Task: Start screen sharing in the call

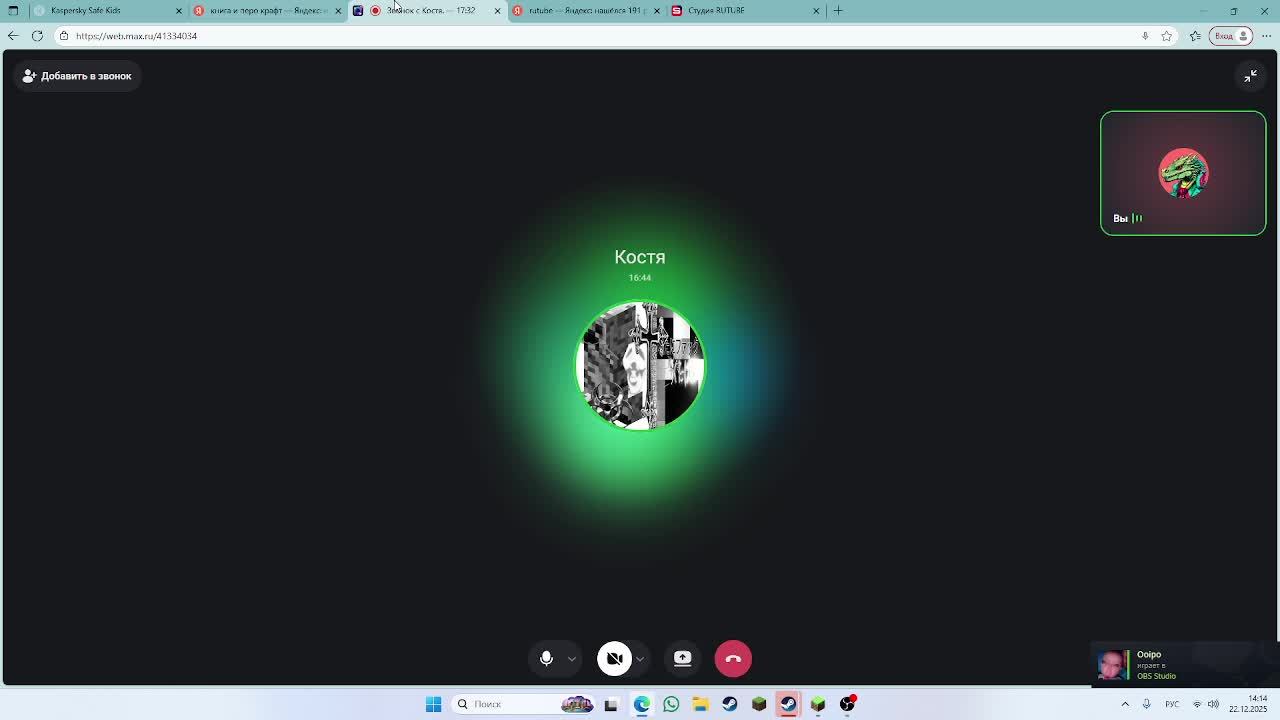Action: 682,658
